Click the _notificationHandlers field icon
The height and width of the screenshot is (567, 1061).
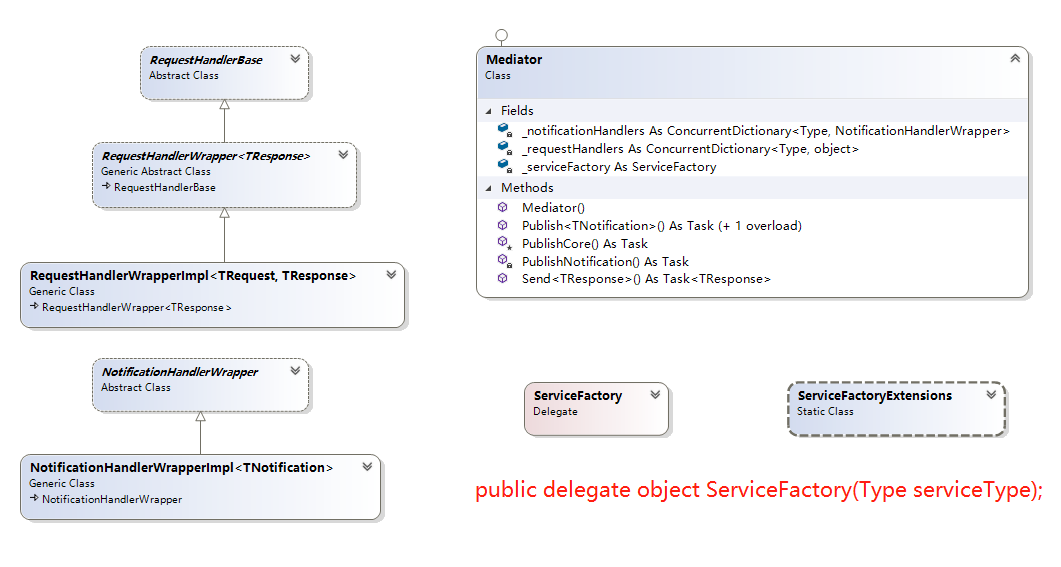click(504, 130)
